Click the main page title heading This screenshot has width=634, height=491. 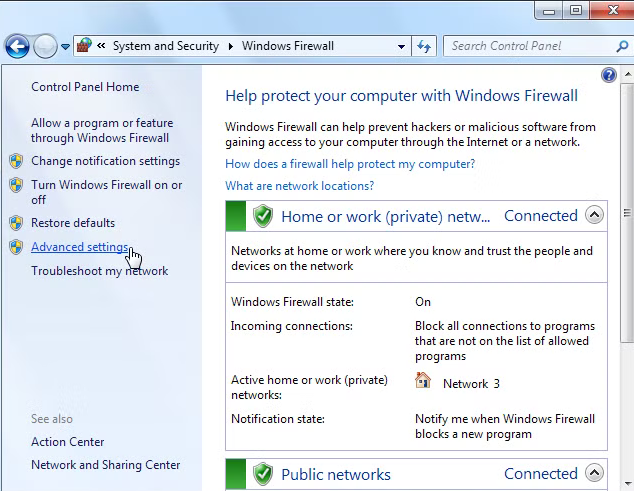coord(402,96)
